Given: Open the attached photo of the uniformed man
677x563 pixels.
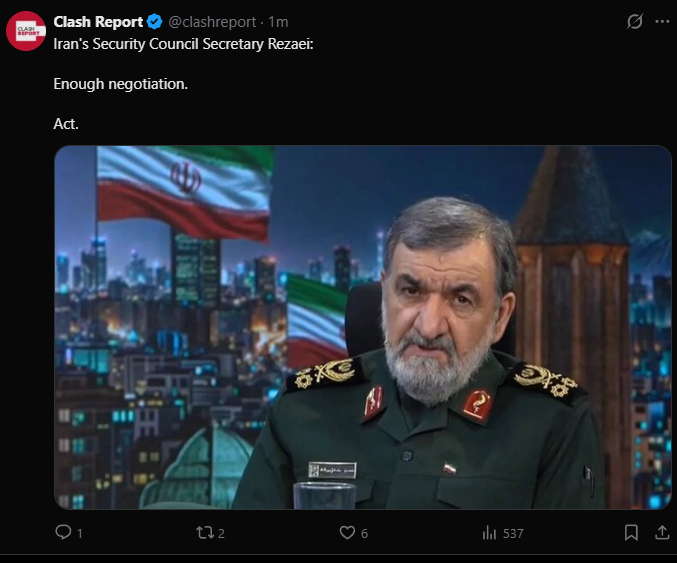Looking at the screenshot, I should [x=363, y=327].
